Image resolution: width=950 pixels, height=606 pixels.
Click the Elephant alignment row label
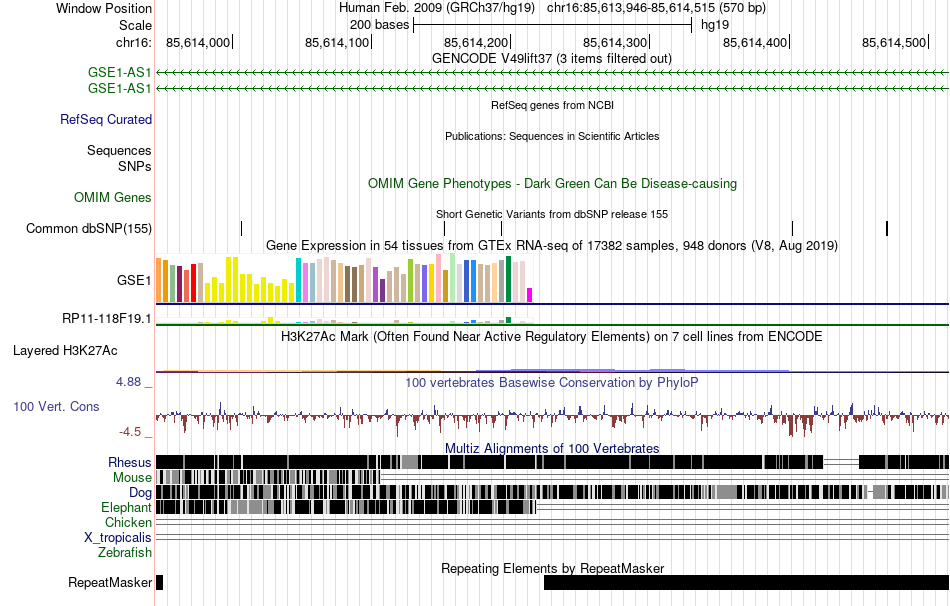click(x=126, y=508)
